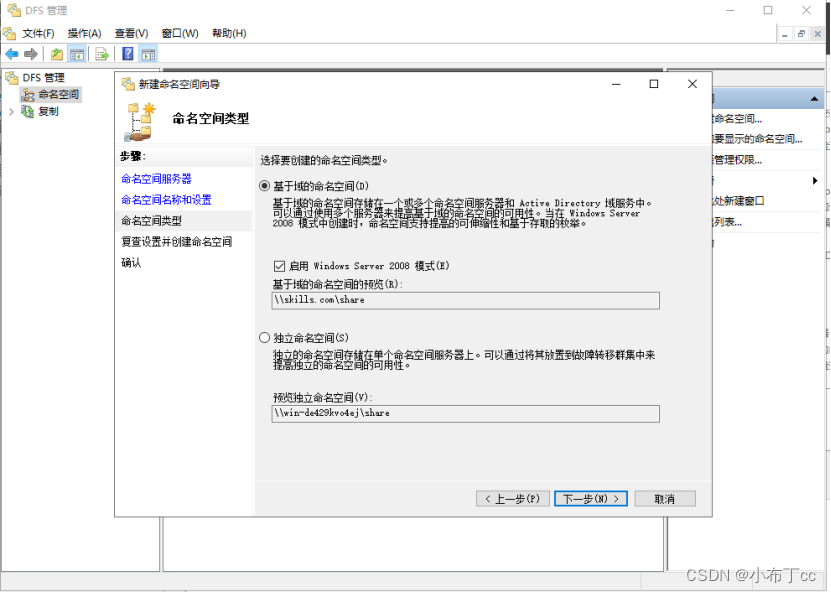The height and width of the screenshot is (593, 831).
Task: Click 要显示的命名空间... action in actions pane
Action: click(x=757, y=139)
